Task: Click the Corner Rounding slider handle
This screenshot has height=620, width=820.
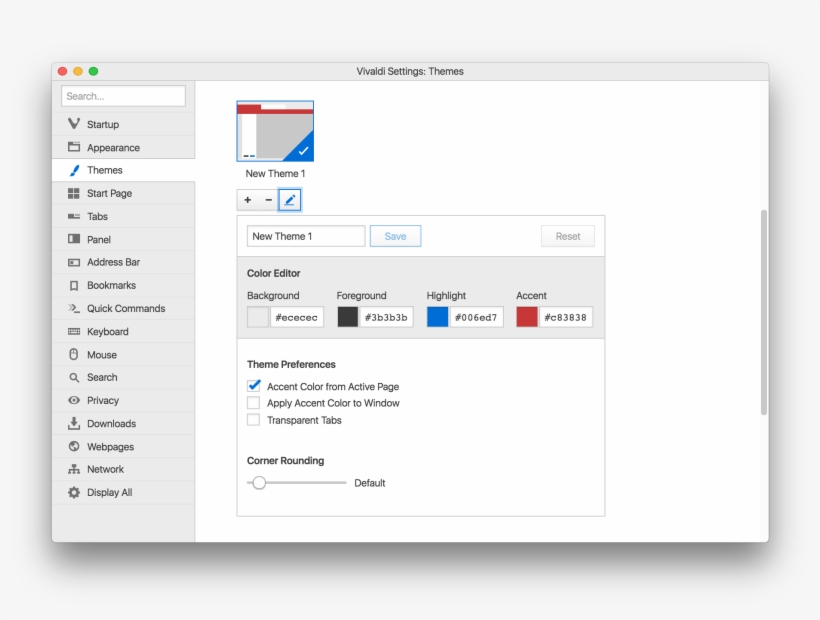Action: [x=259, y=483]
